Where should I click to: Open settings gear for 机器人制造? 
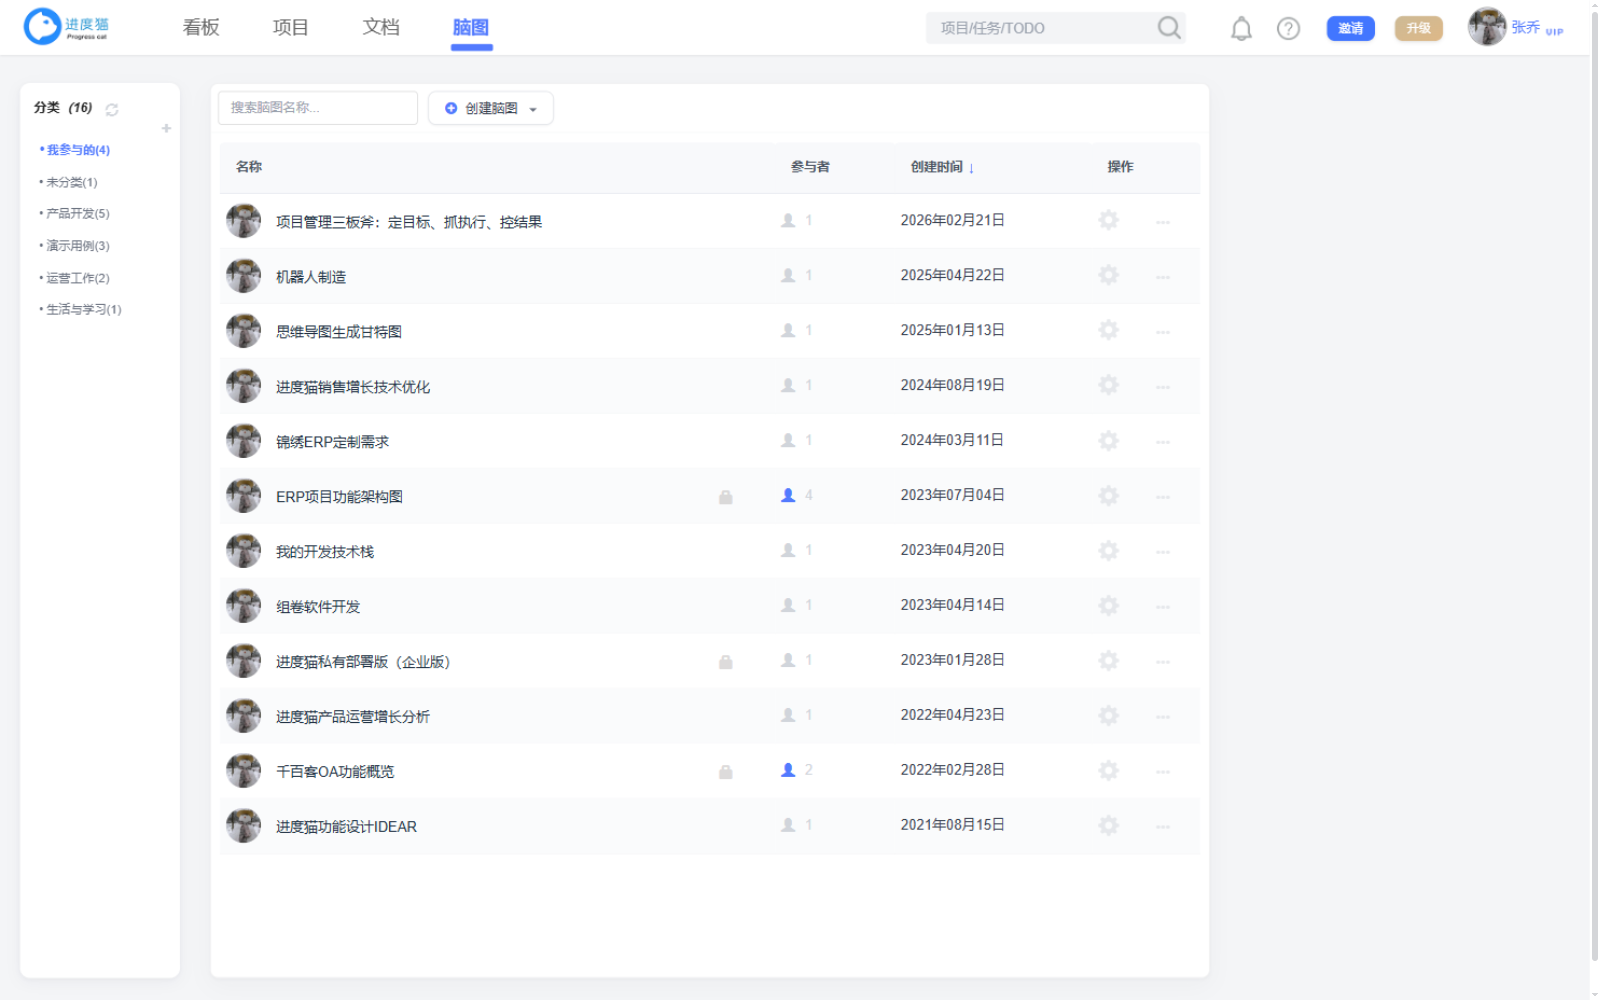1108,275
